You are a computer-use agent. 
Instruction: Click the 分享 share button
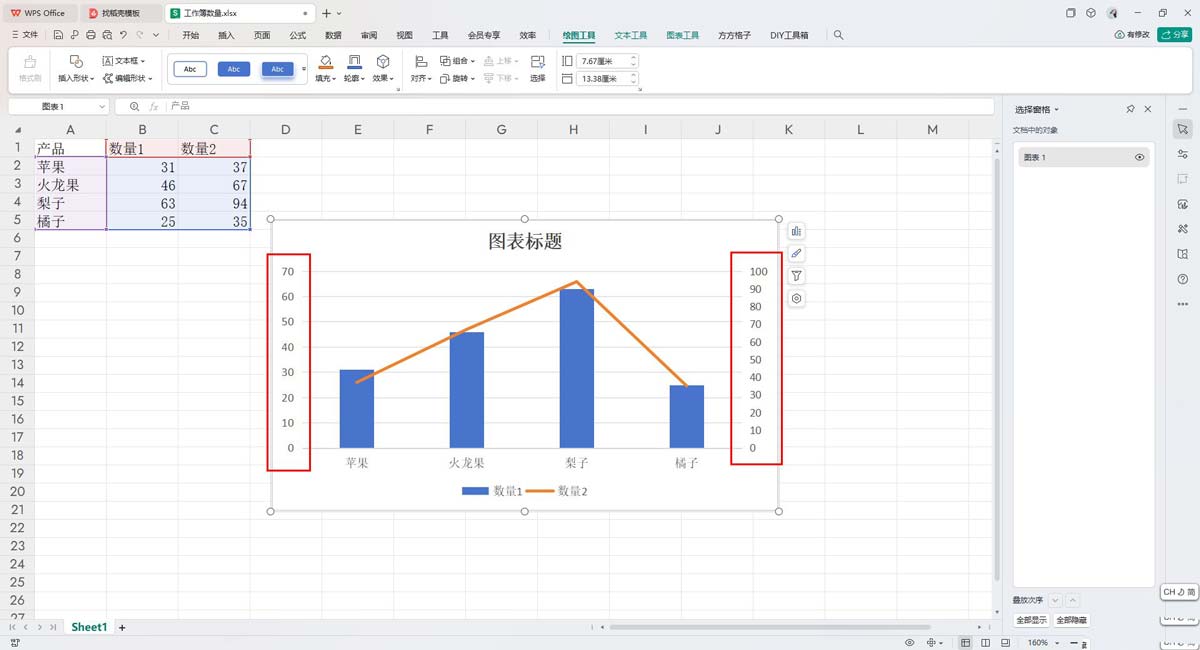tap(1174, 35)
